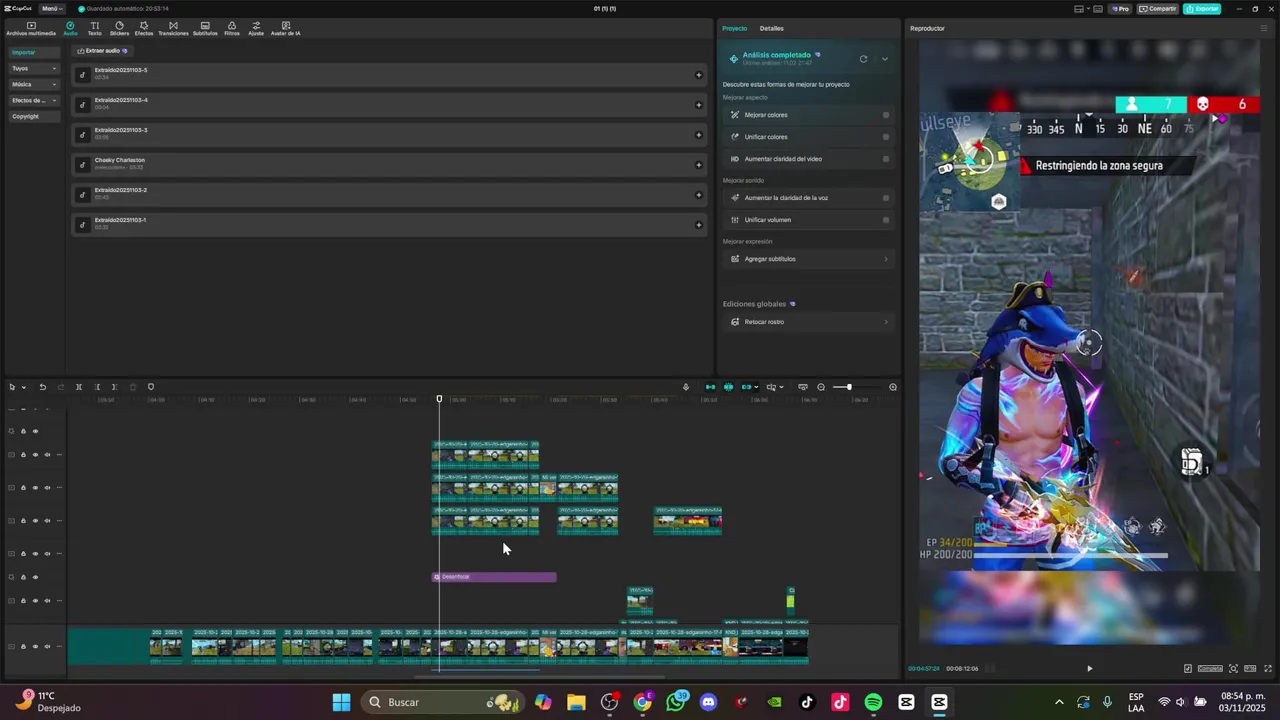Click the undo arrow in timeline toolbar

pyautogui.click(x=42, y=387)
